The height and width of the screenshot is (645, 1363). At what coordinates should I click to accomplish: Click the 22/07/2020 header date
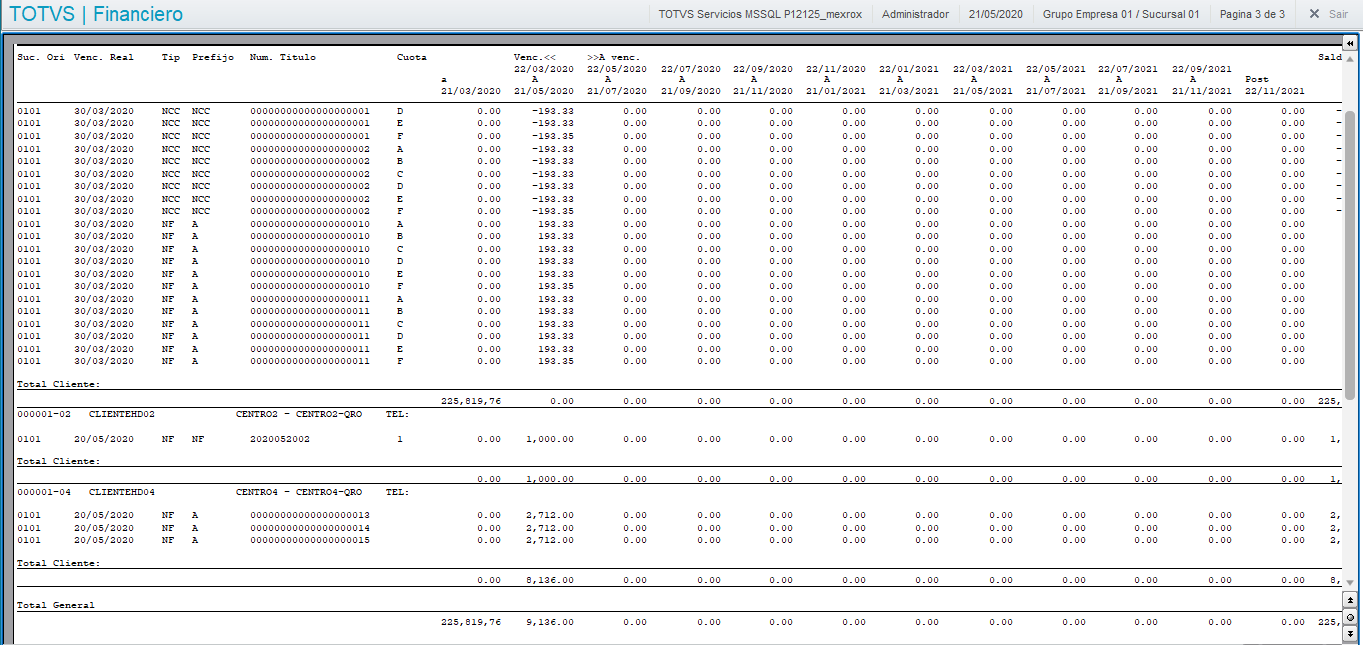tap(690, 69)
